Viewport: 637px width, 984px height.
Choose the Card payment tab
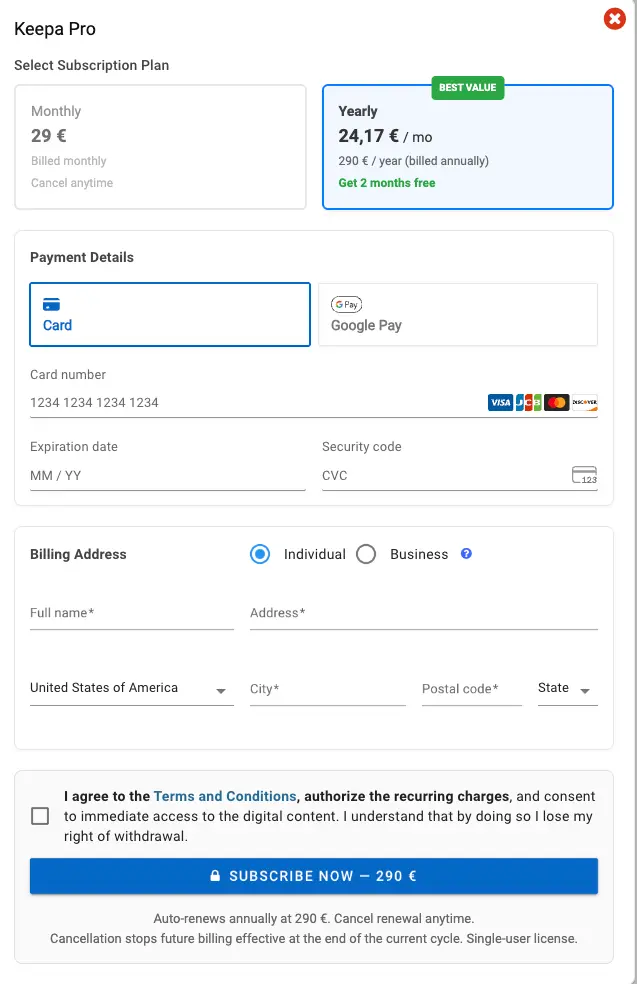tap(170, 314)
